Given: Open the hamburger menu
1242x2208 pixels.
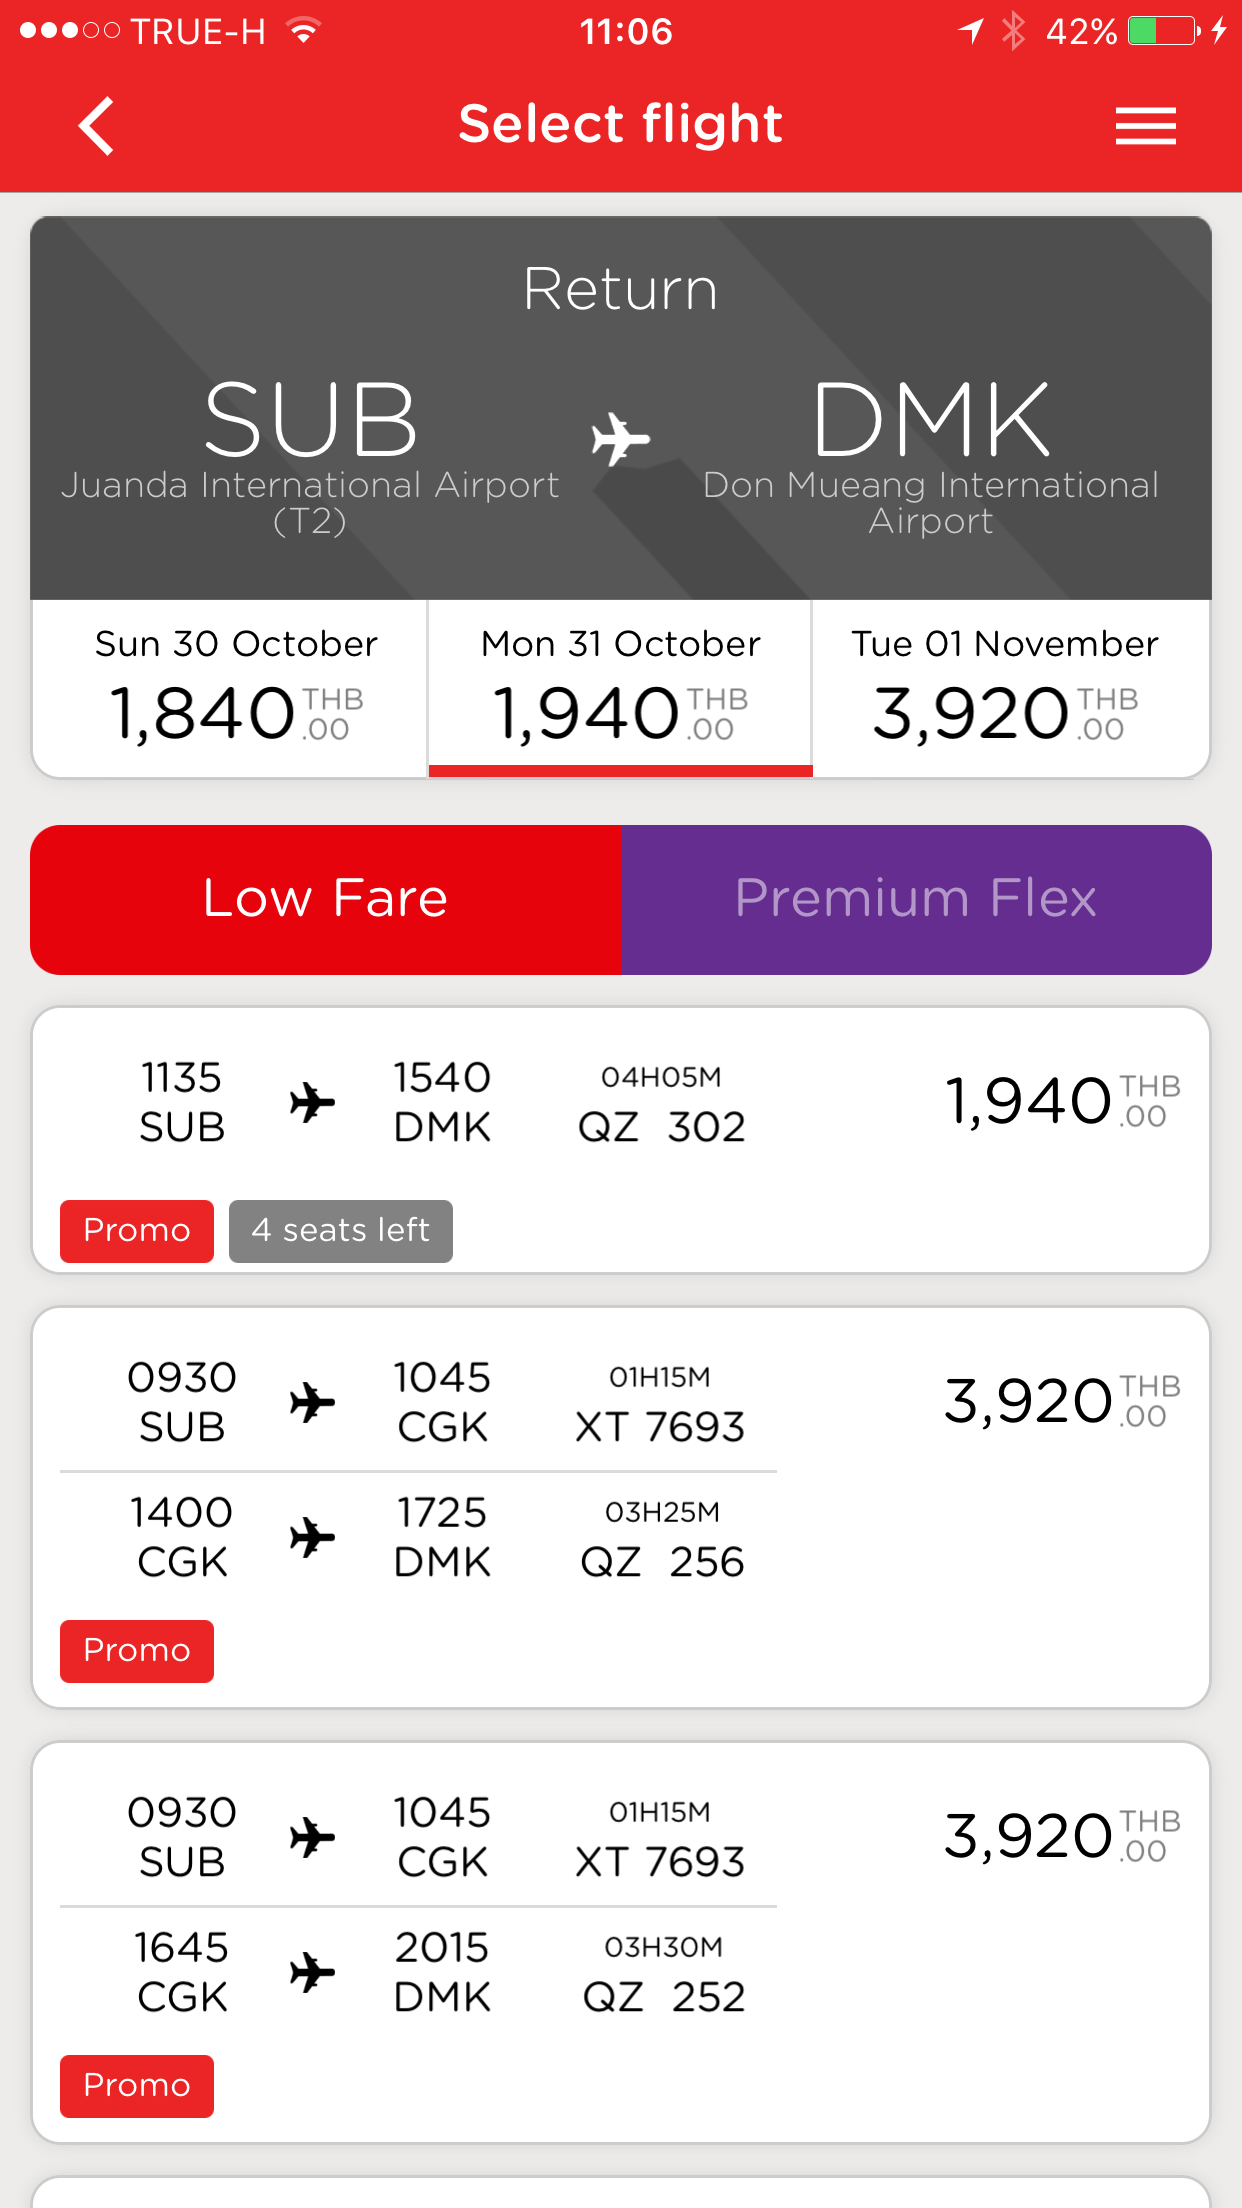Looking at the screenshot, I should [x=1145, y=126].
